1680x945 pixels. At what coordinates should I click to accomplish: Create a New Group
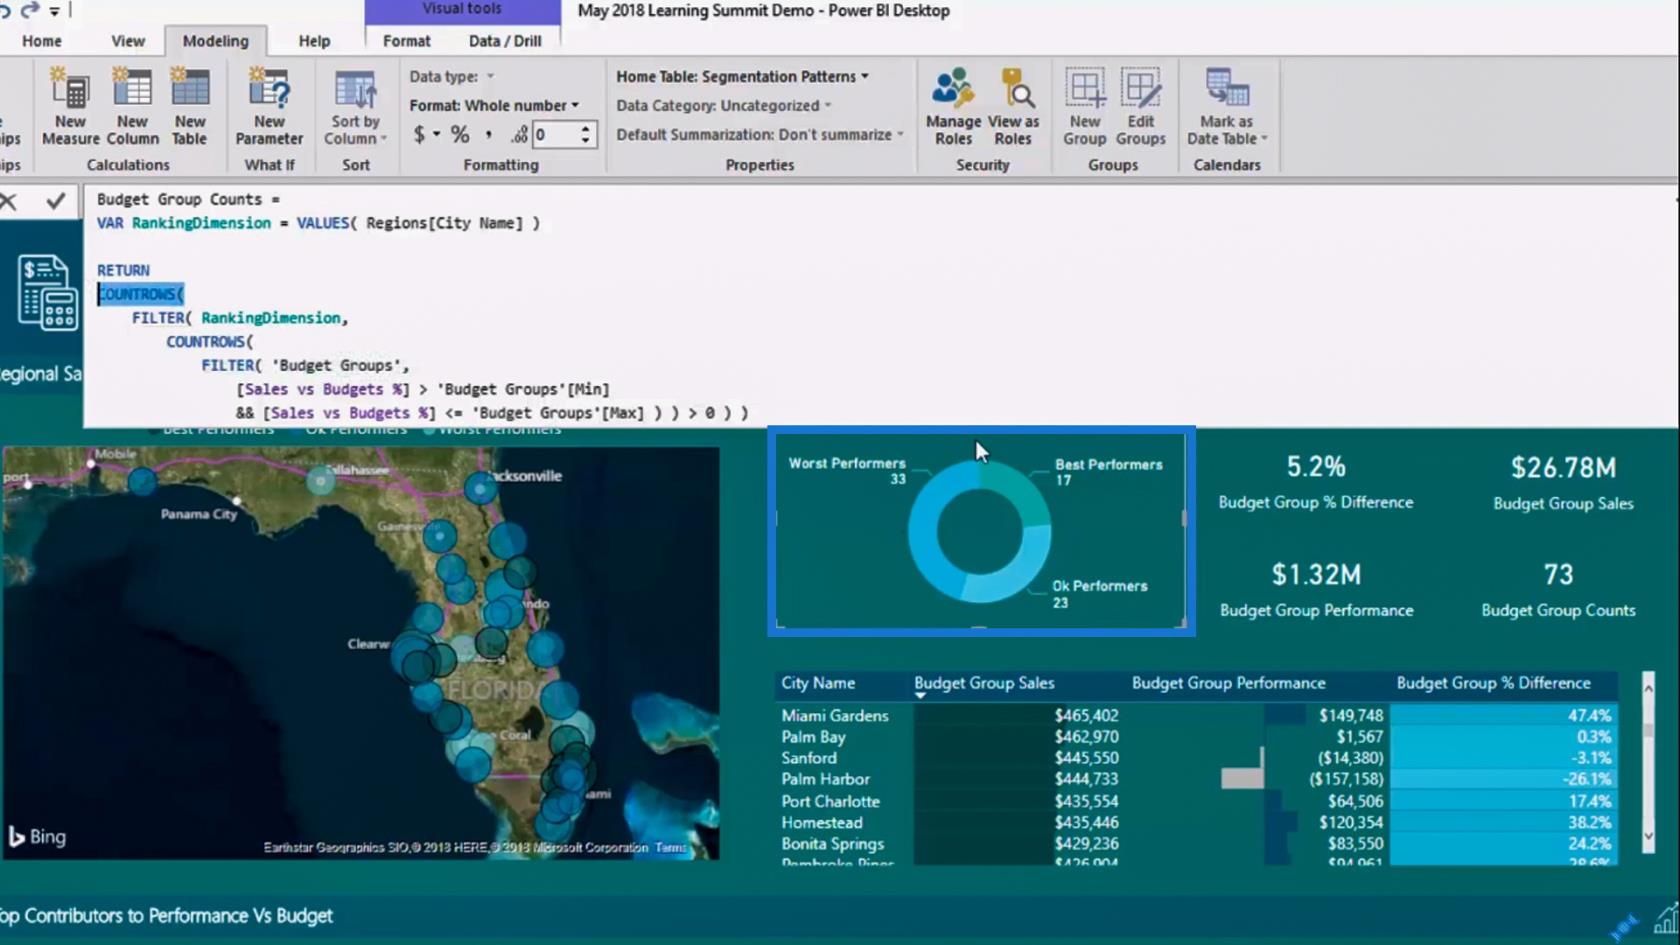click(1084, 106)
